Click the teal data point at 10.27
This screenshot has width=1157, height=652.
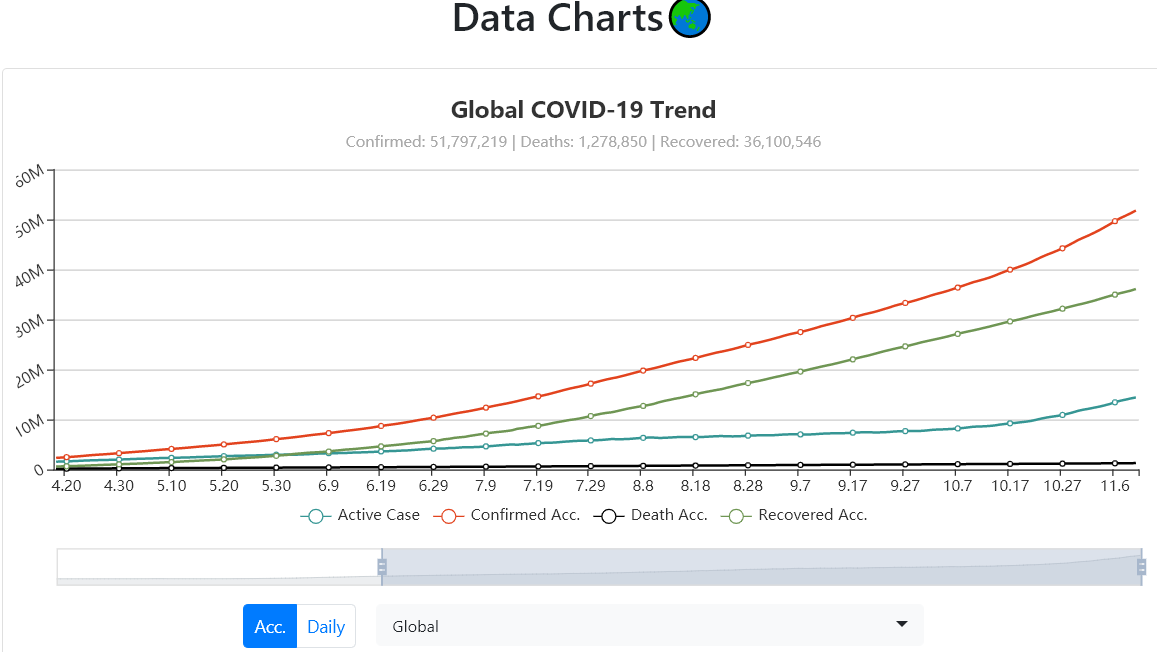[x=1063, y=415]
